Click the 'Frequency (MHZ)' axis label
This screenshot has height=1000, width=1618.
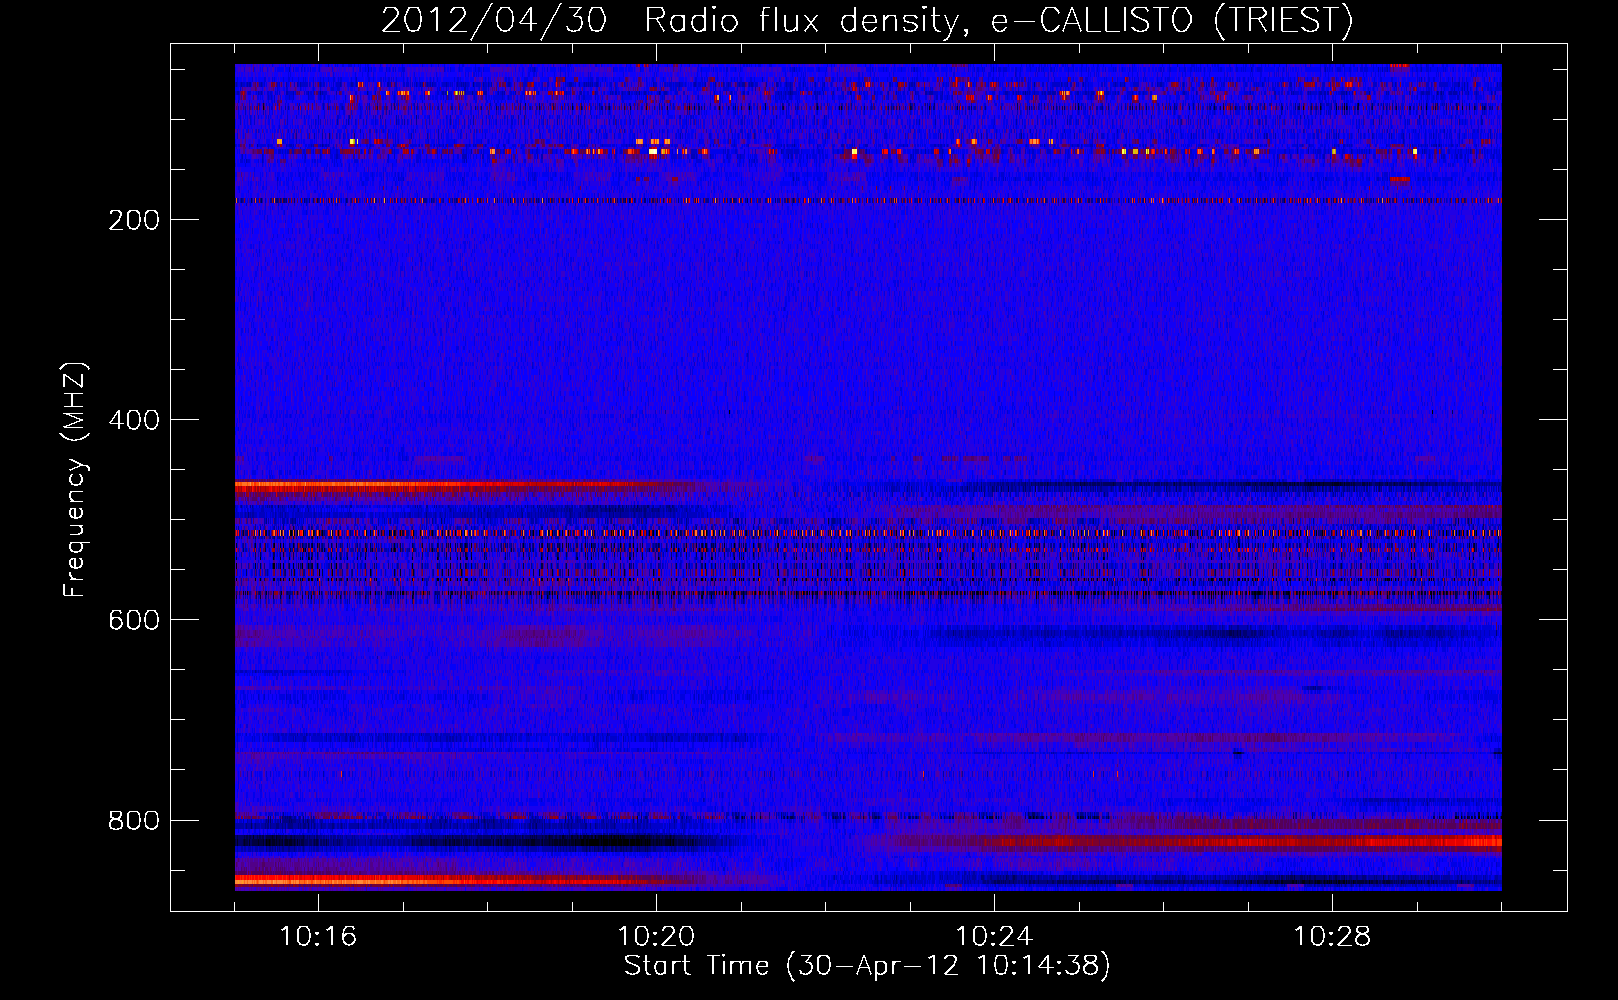pos(74,479)
